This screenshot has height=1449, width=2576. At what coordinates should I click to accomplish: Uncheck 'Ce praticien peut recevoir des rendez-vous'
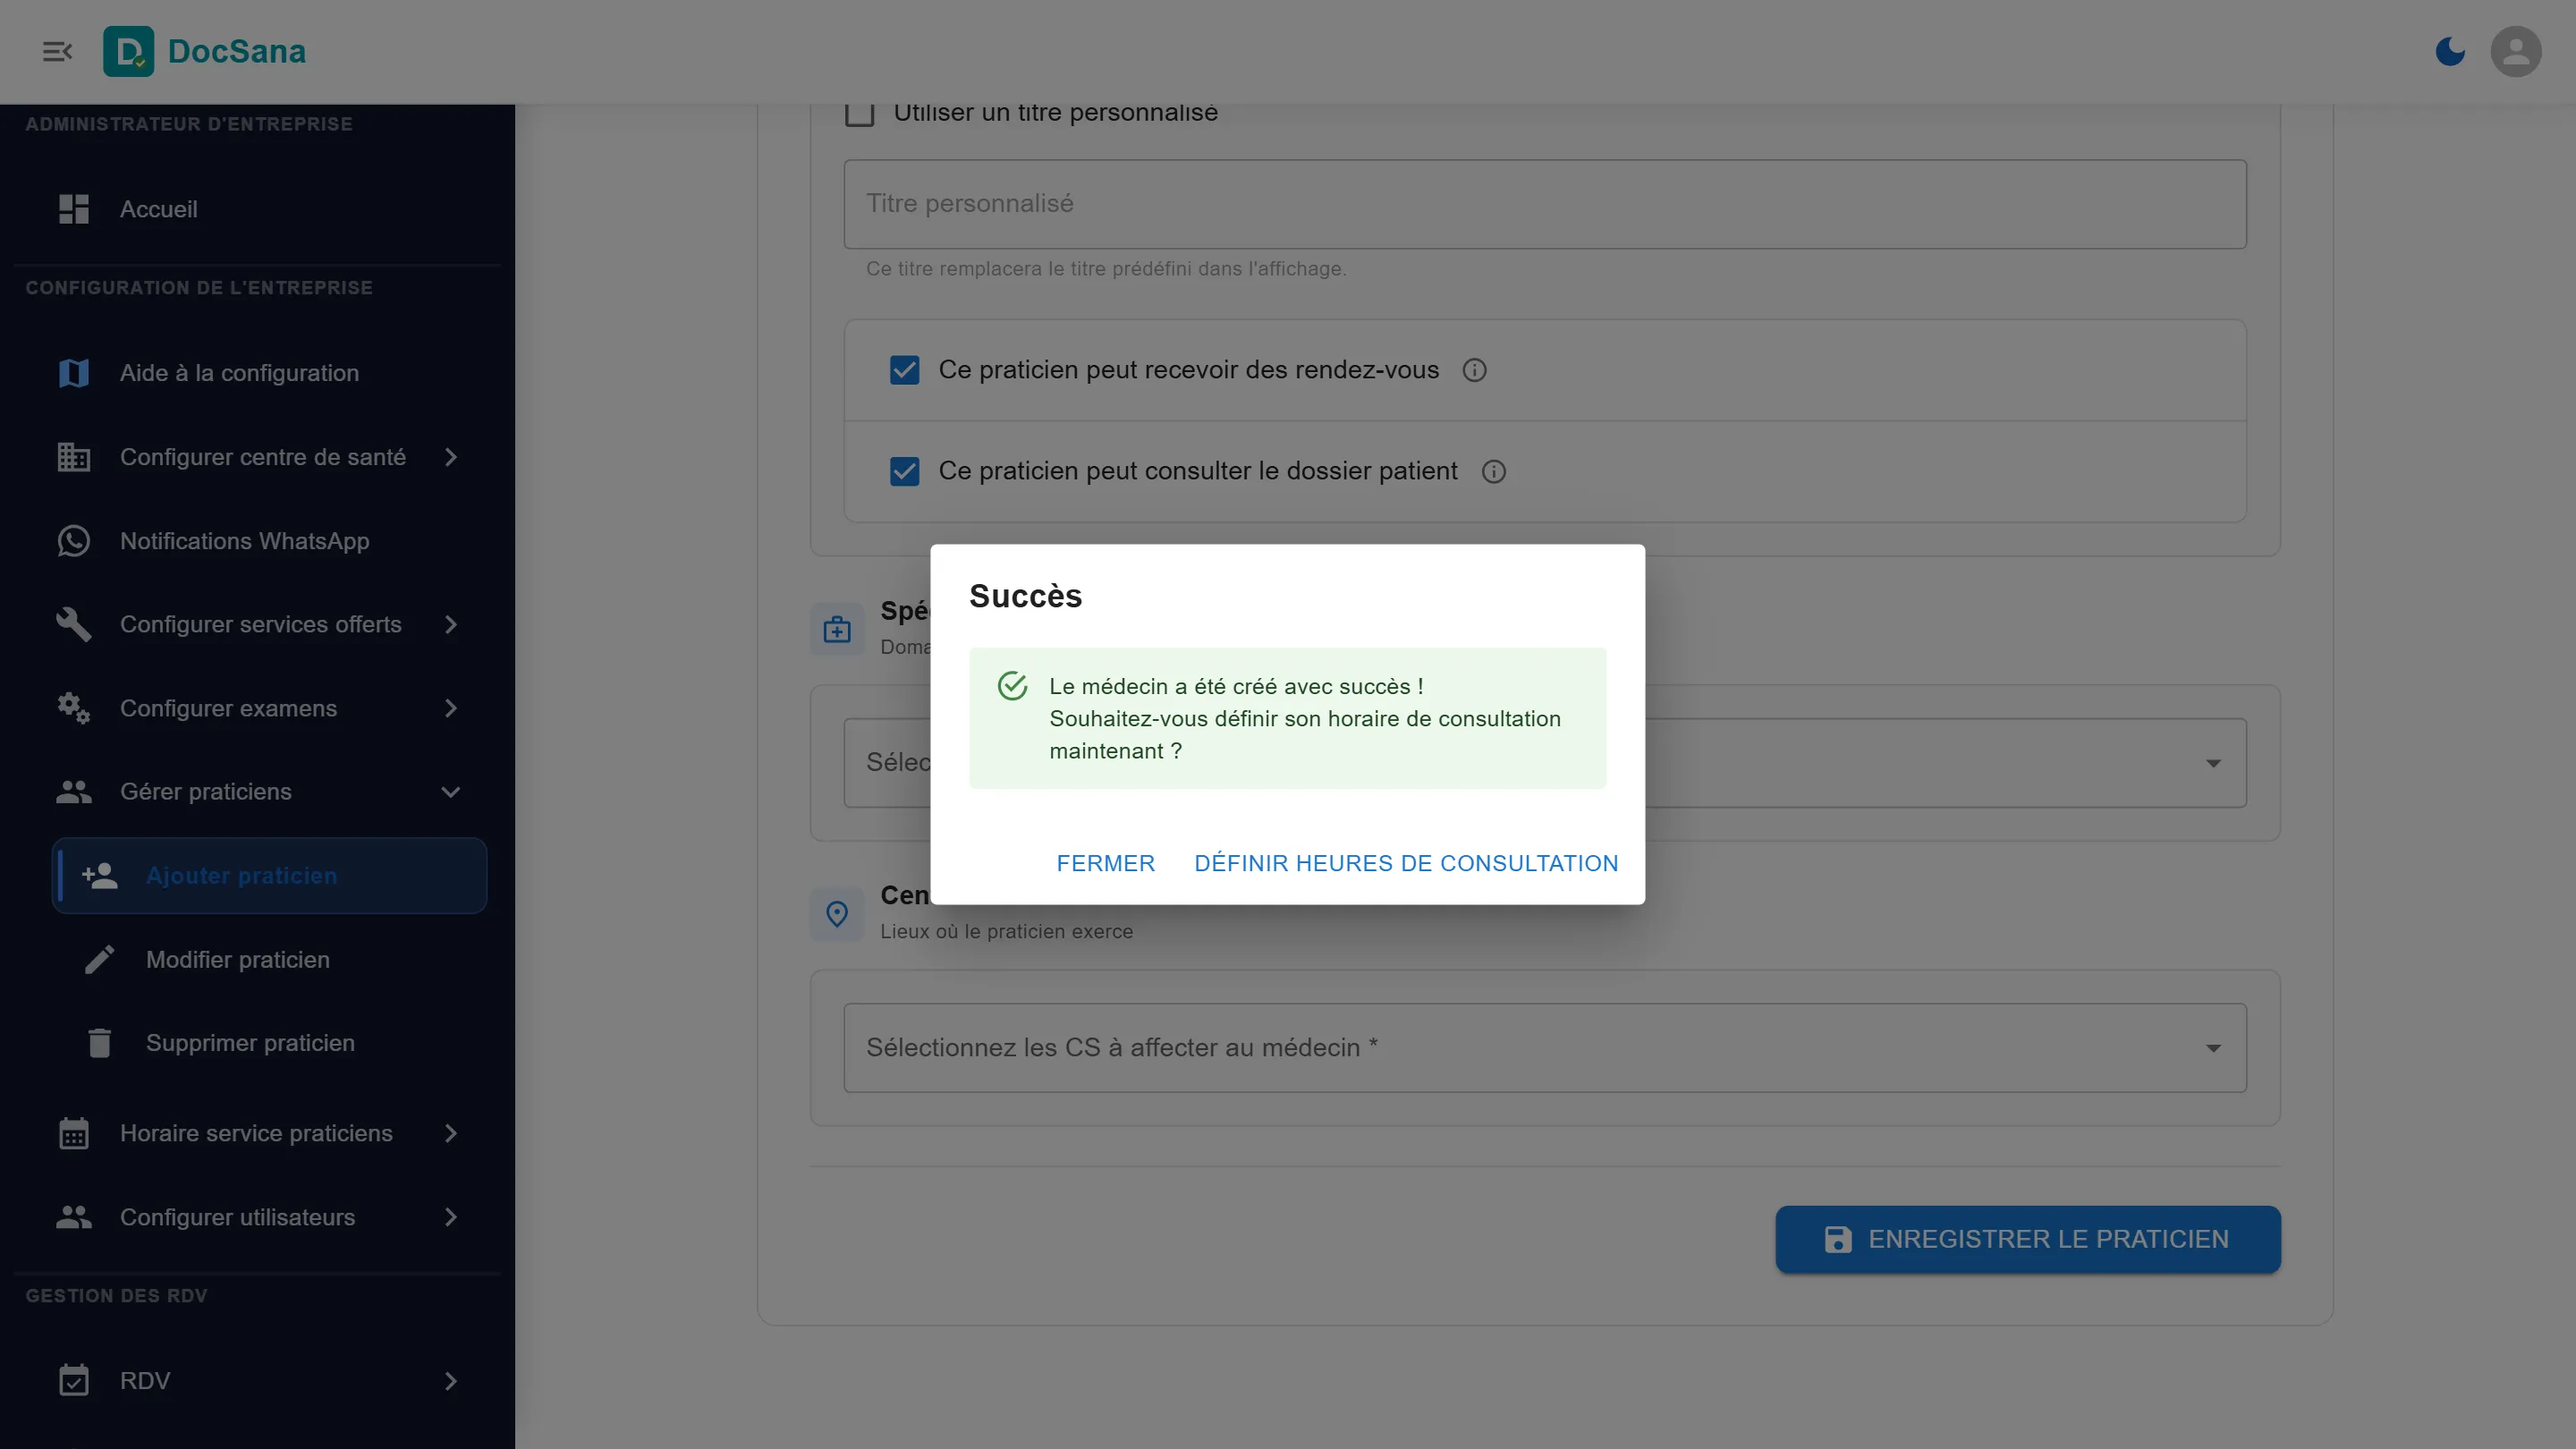coord(904,370)
